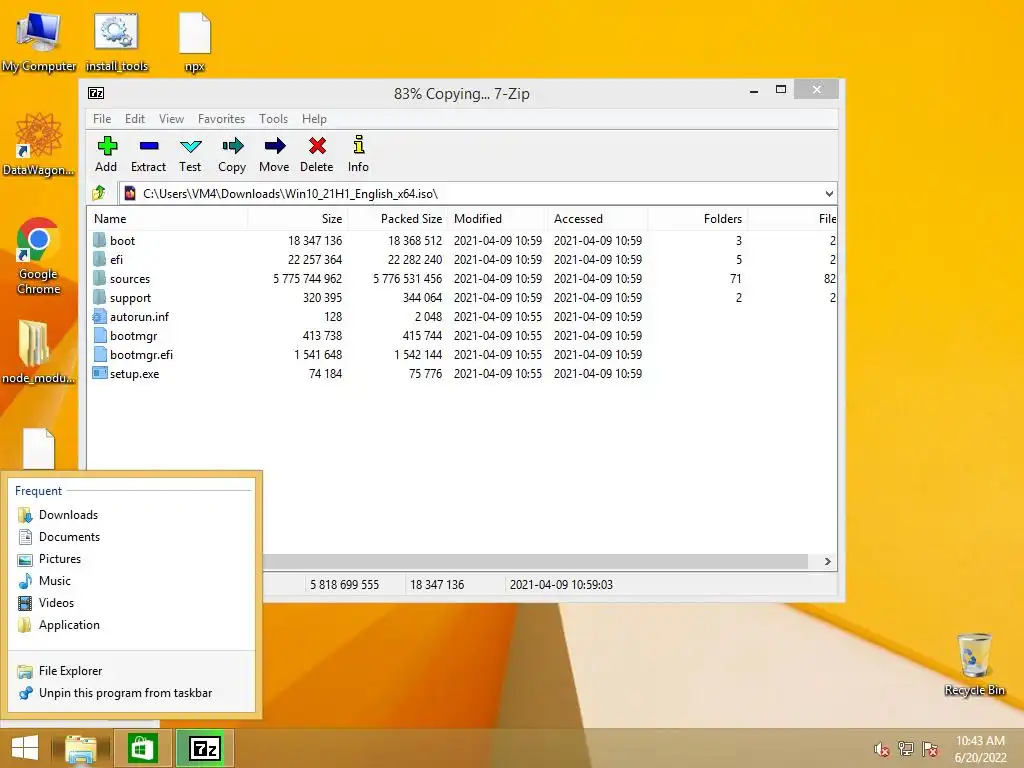Click the 7z window title icon

[96, 93]
